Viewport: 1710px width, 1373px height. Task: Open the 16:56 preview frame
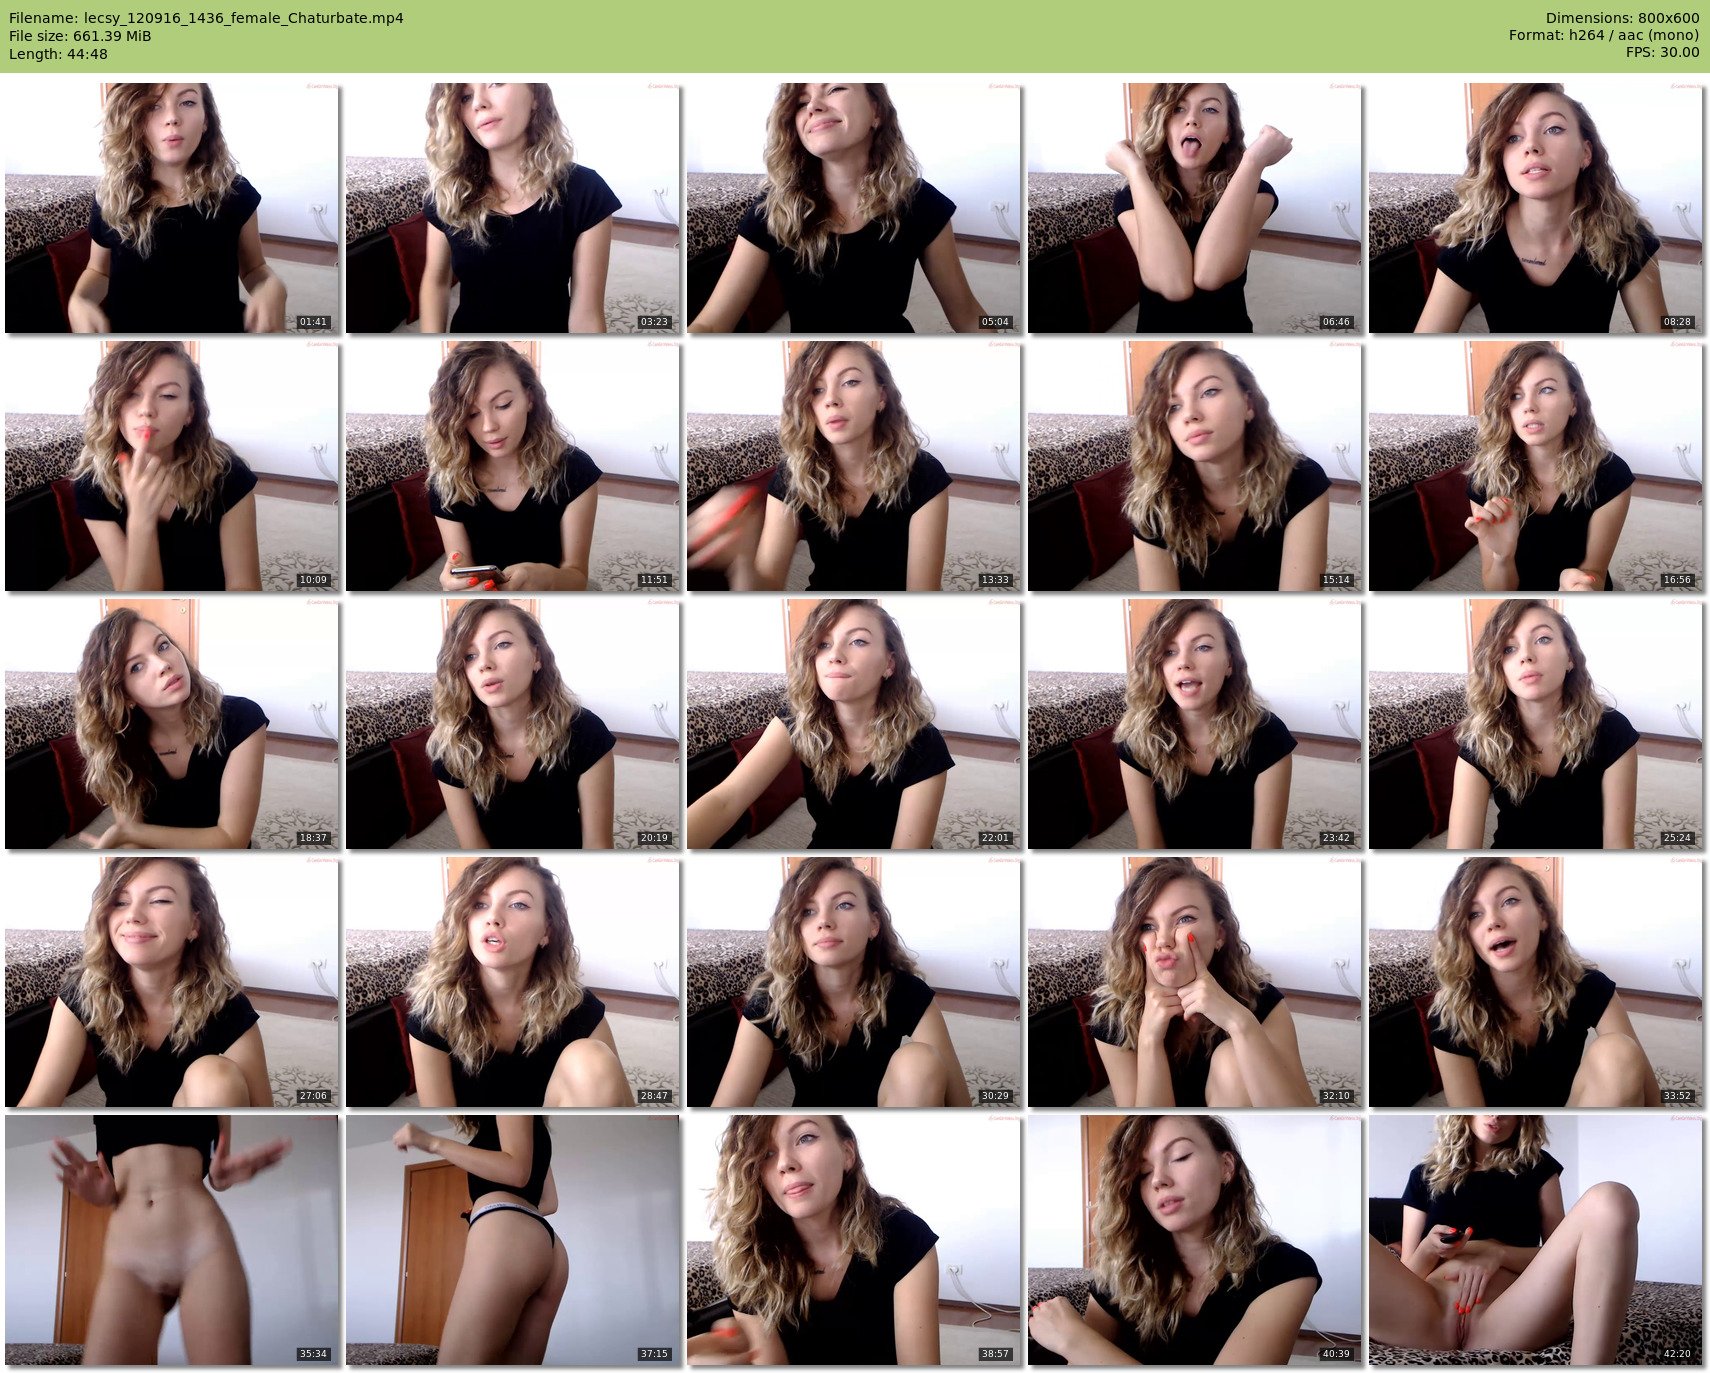pyautogui.click(x=1536, y=466)
